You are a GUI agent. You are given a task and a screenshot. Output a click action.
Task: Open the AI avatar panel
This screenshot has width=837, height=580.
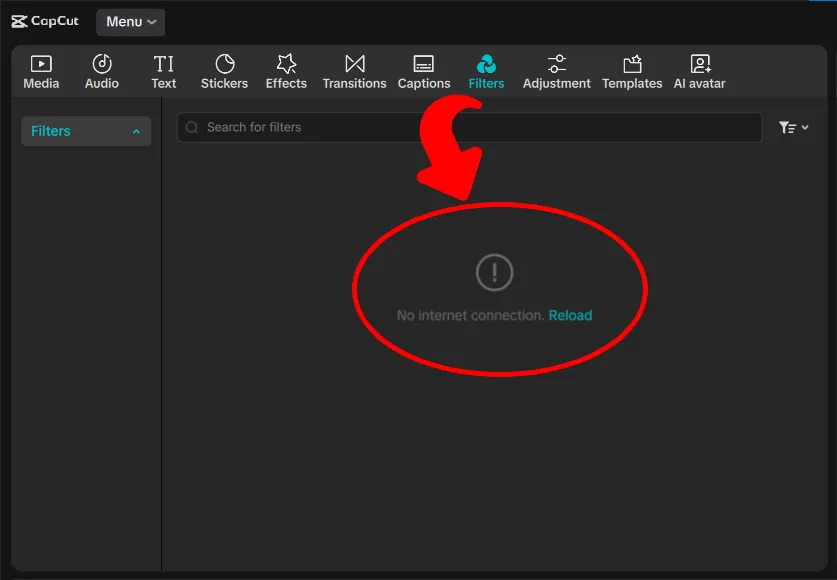point(700,72)
